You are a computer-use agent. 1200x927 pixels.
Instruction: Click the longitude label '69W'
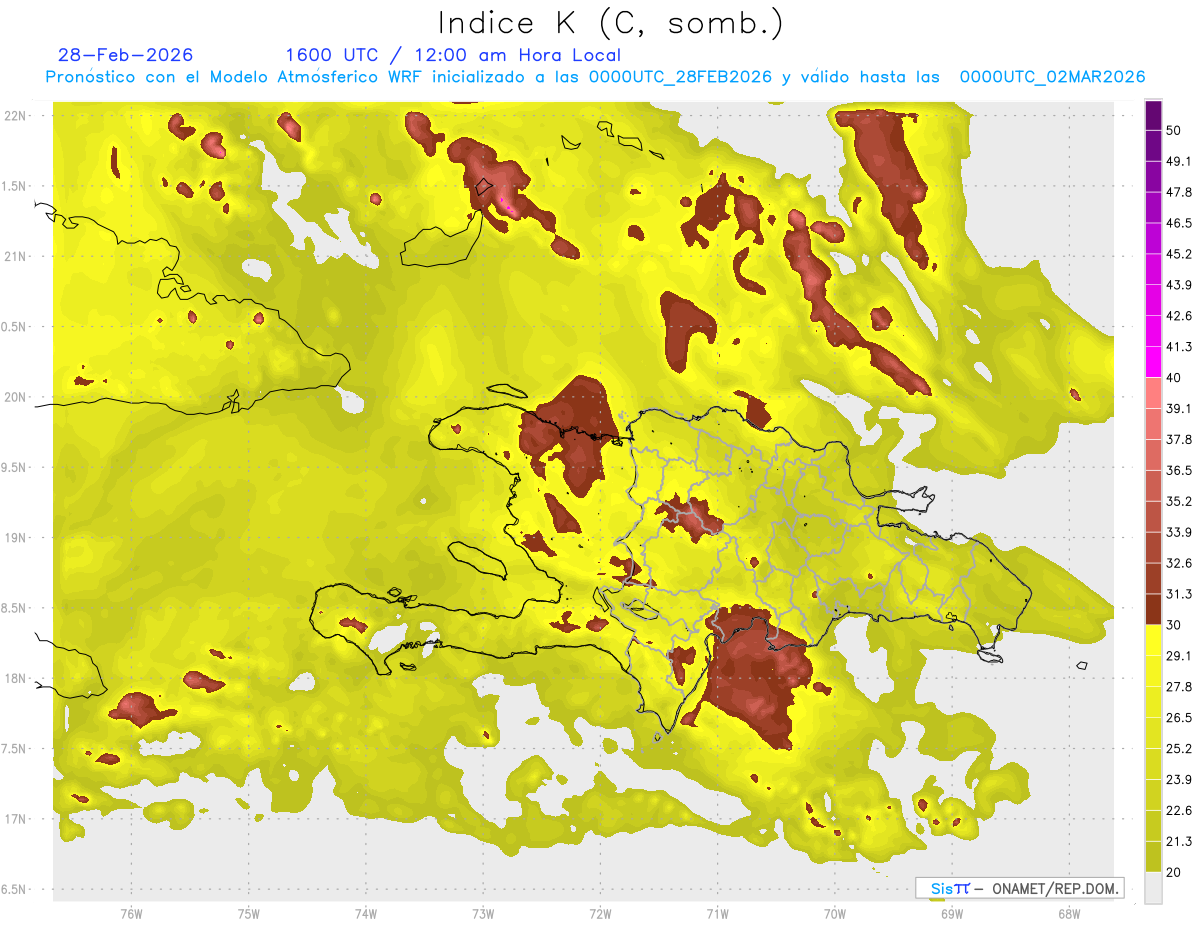coord(951,914)
